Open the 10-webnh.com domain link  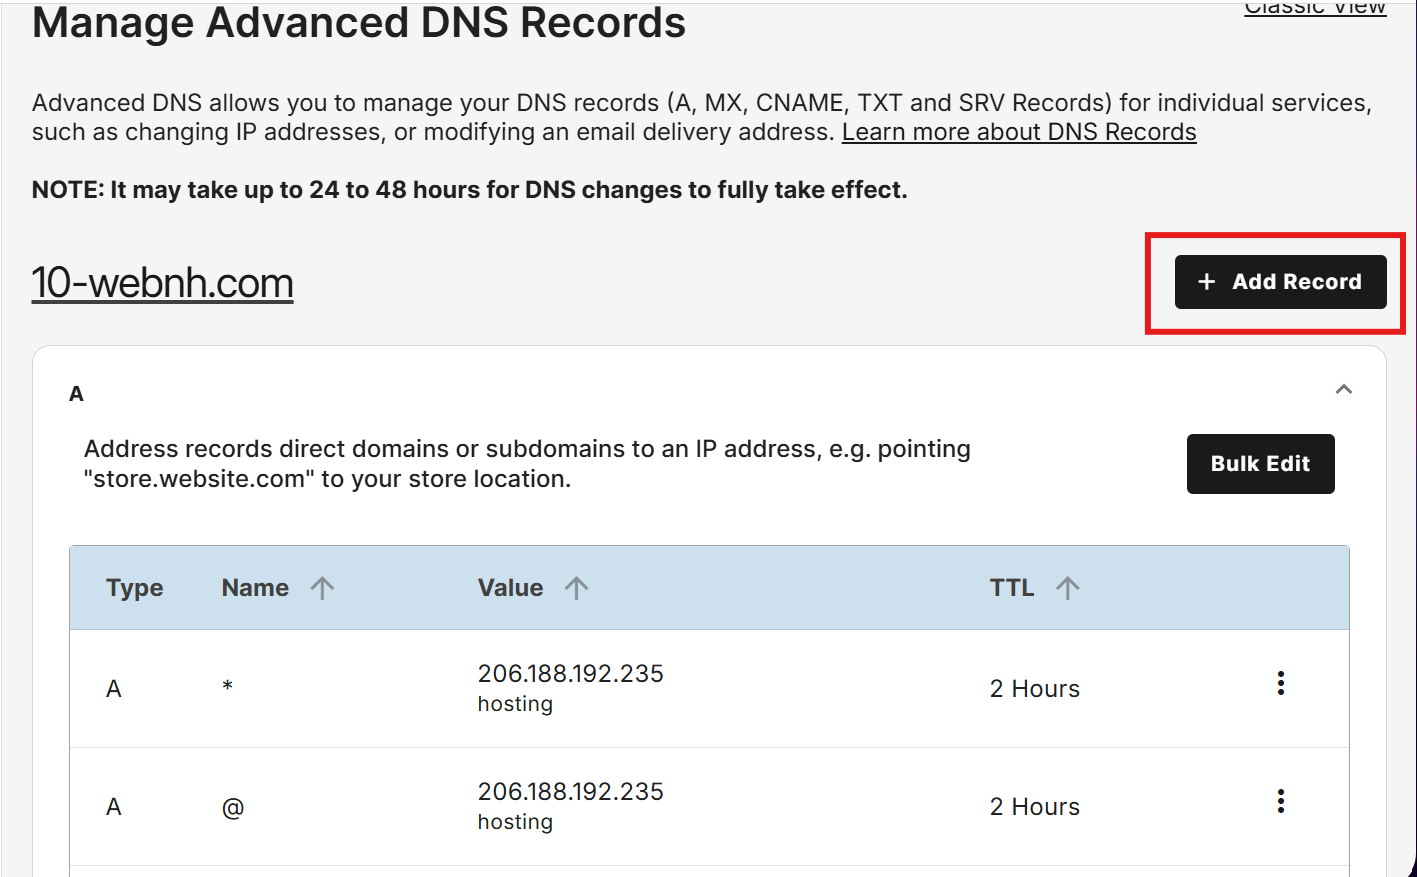tap(162, 282)
